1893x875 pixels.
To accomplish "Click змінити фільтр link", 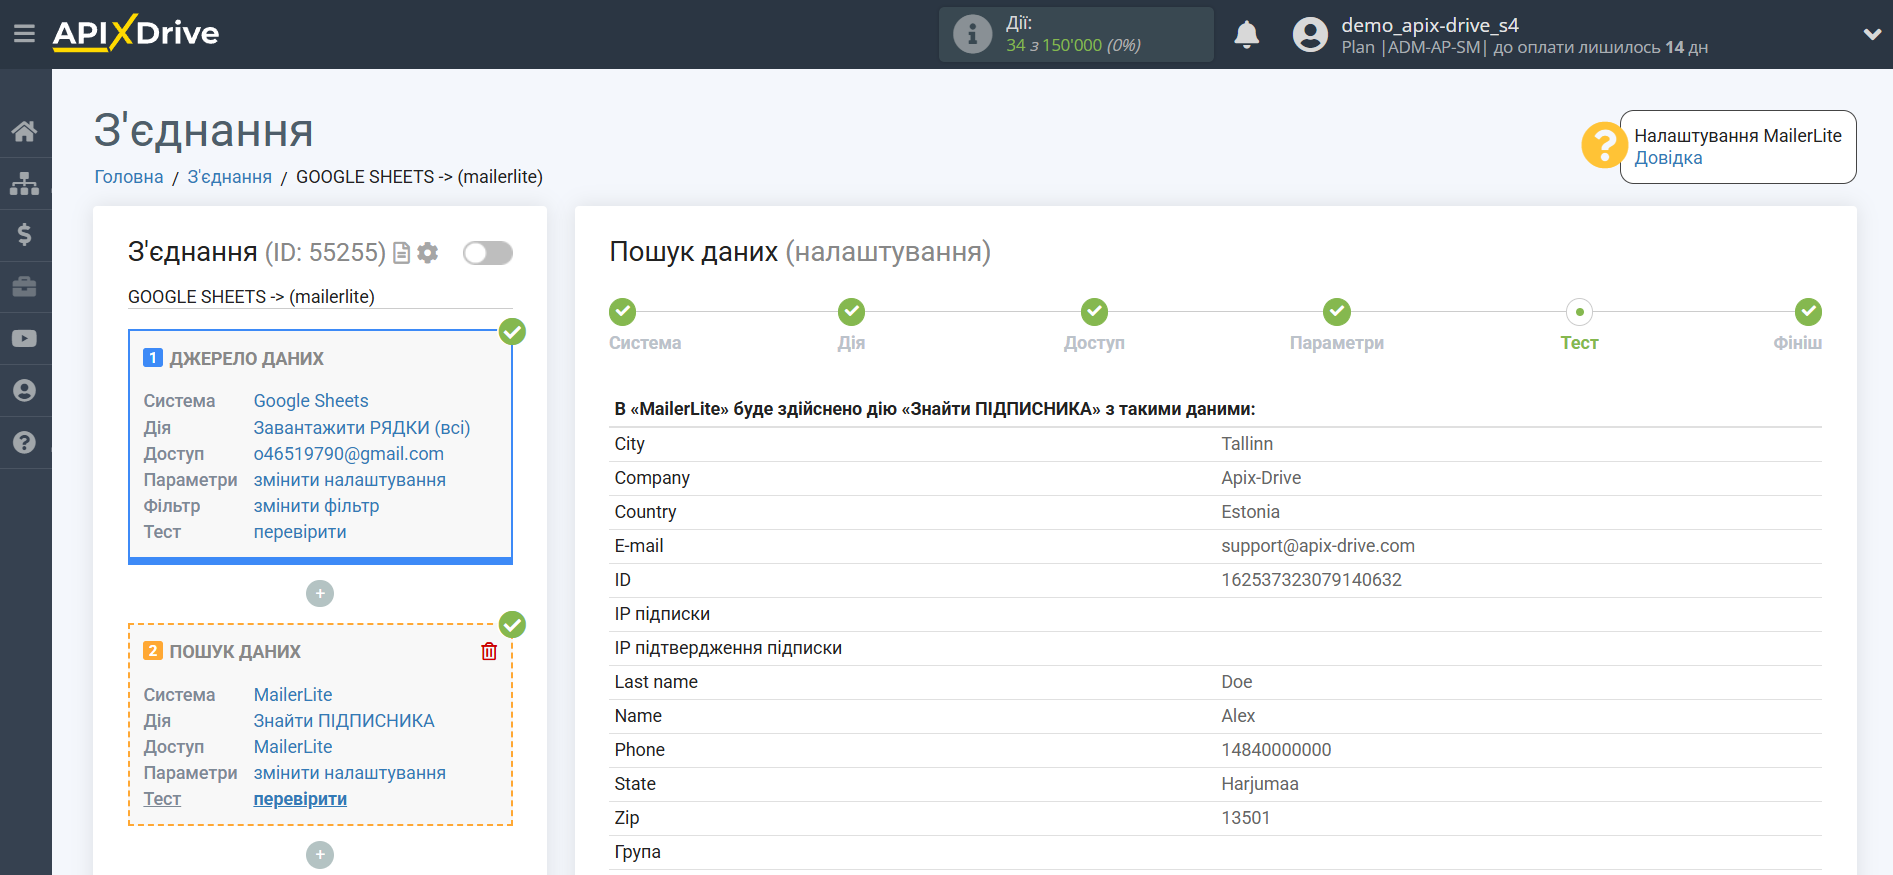I will coord(317,506).
